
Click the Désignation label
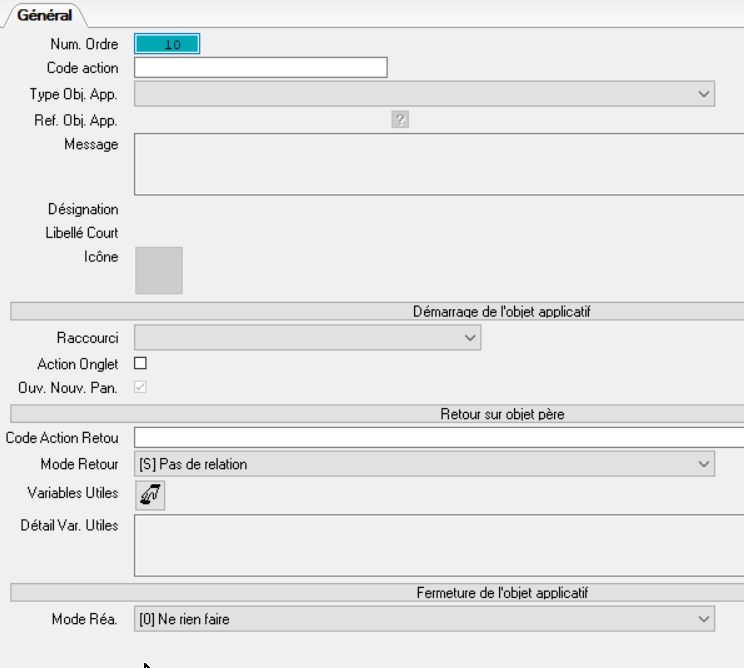pos(83,210)
